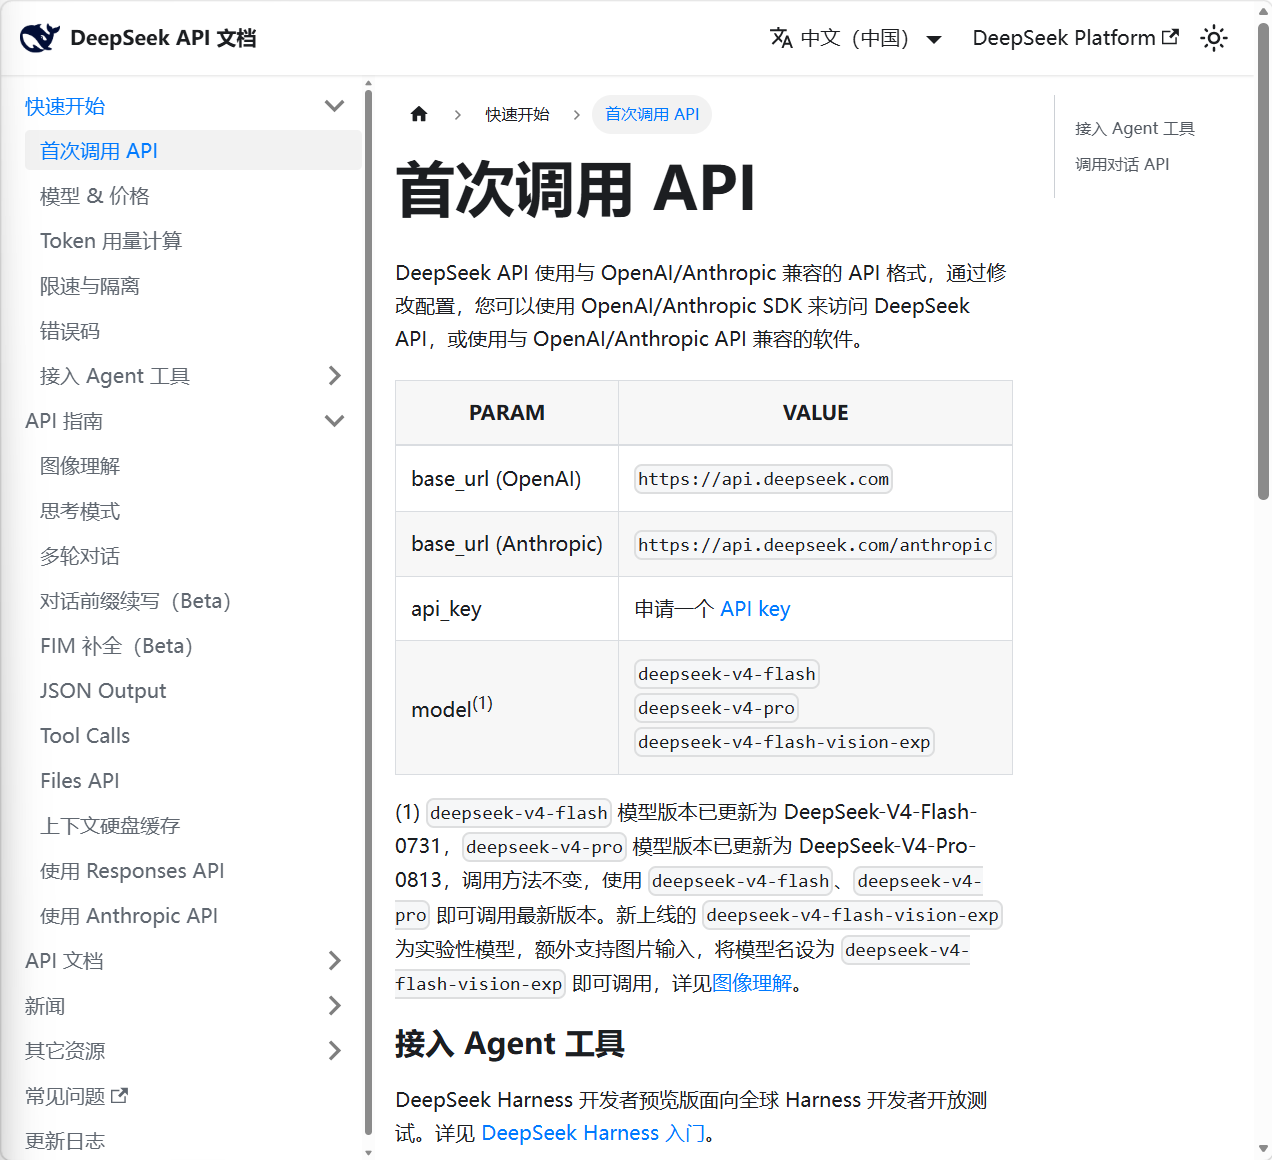Viewport: 1272px width, 1160px height.
Task: Click the PARAM column header
Action: tap(507, 413)
